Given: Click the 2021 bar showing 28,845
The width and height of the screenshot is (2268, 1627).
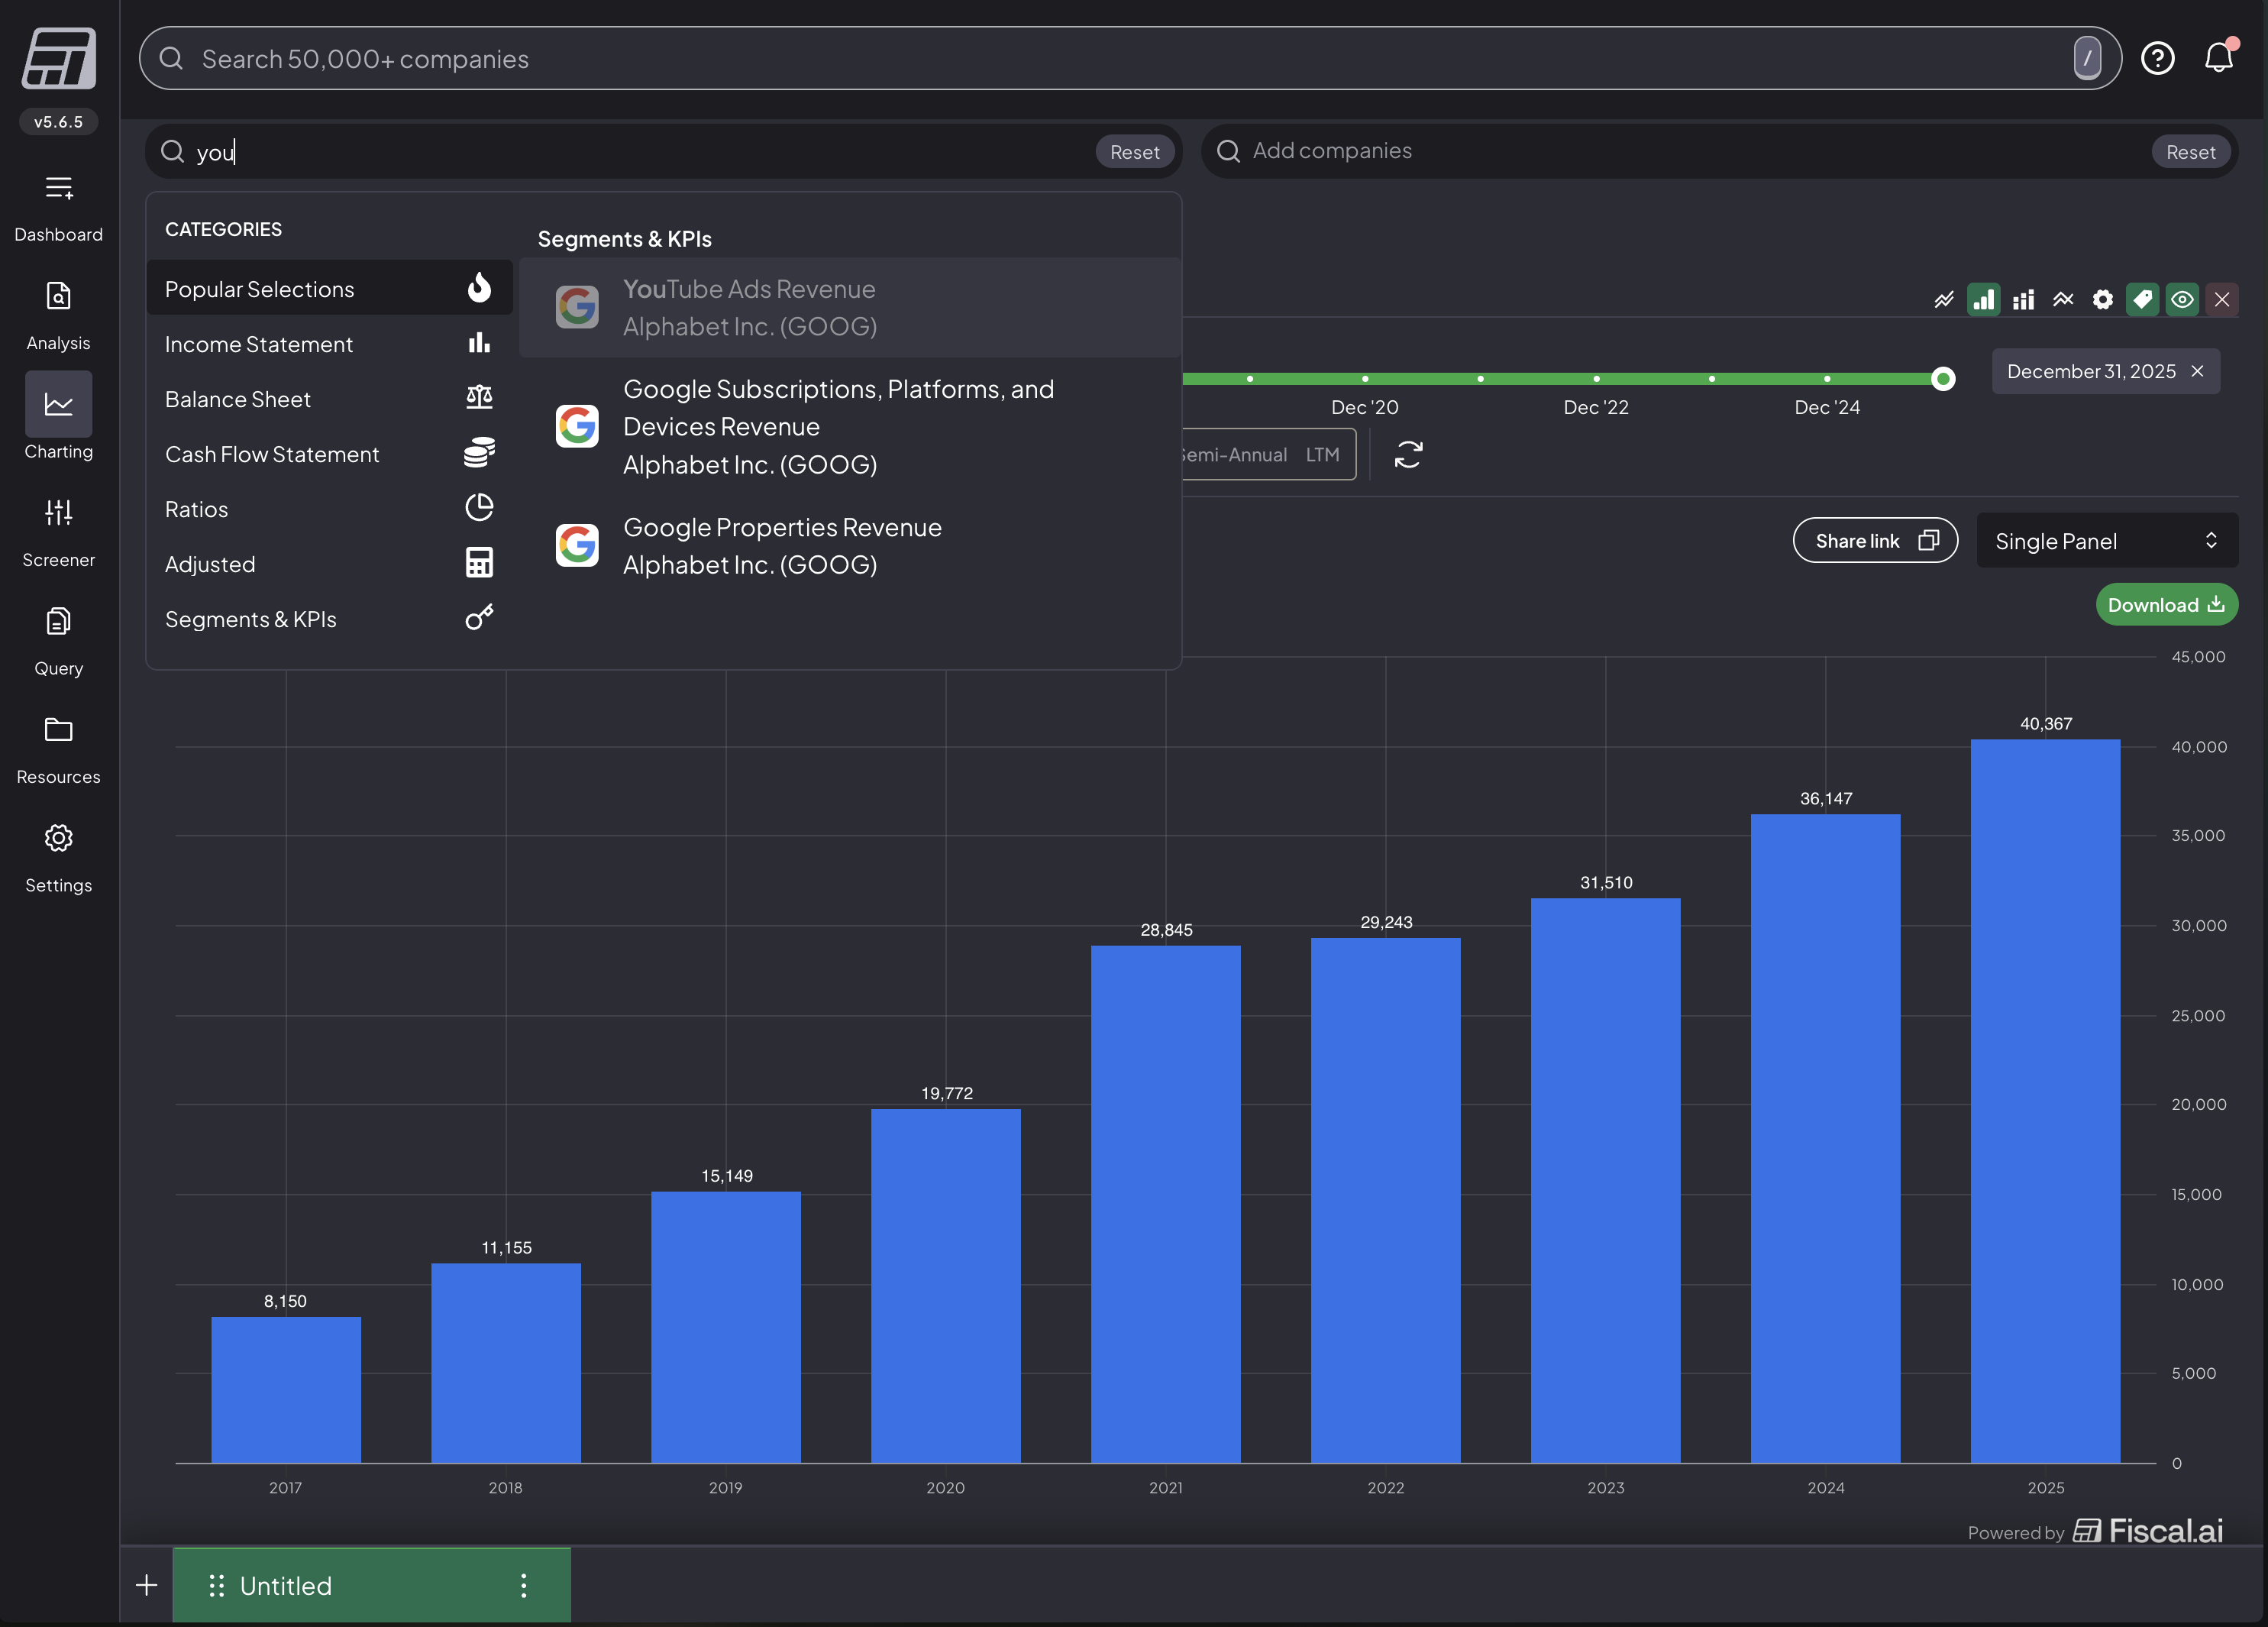Looking at the screenshot, I should coord(1165,1204).
